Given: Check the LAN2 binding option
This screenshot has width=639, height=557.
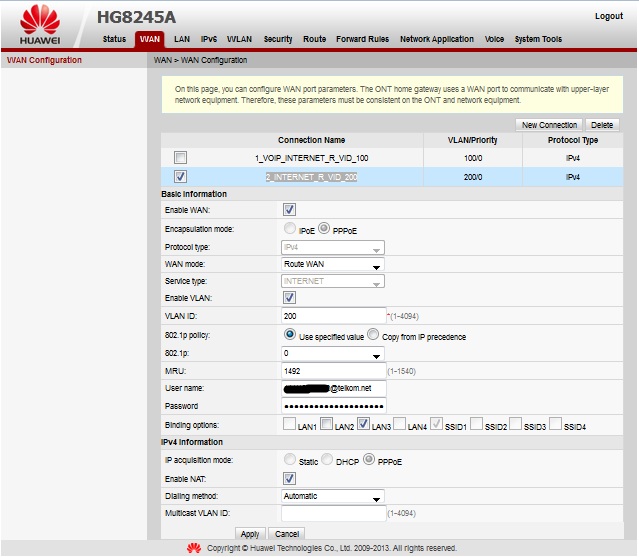Looking at the screenshot, I should 326,424.
